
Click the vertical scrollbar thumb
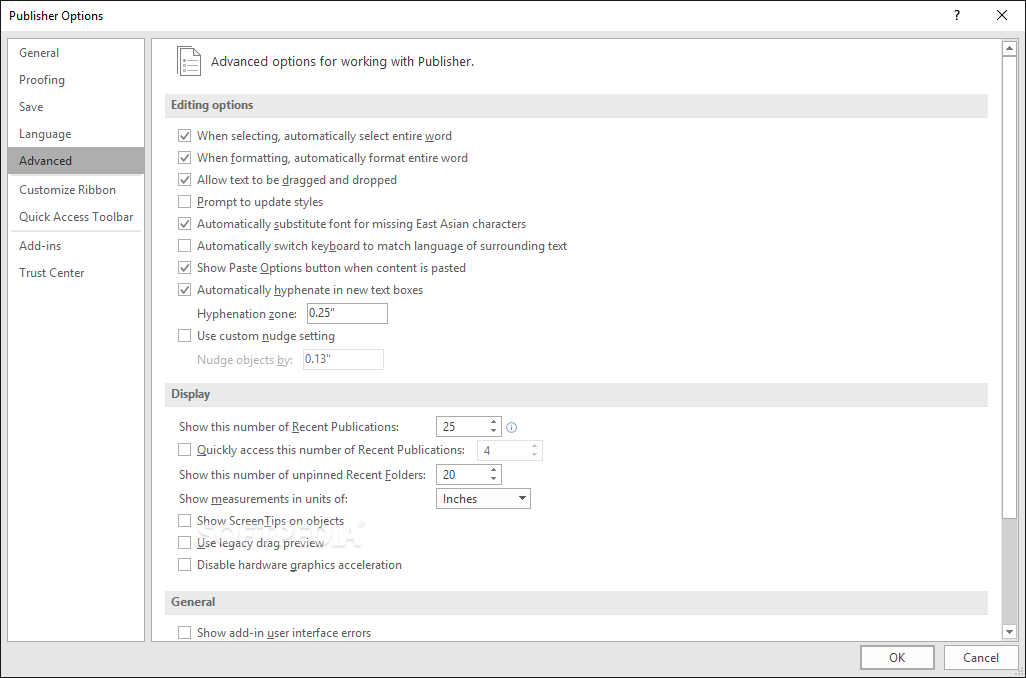pos(1009,288)
